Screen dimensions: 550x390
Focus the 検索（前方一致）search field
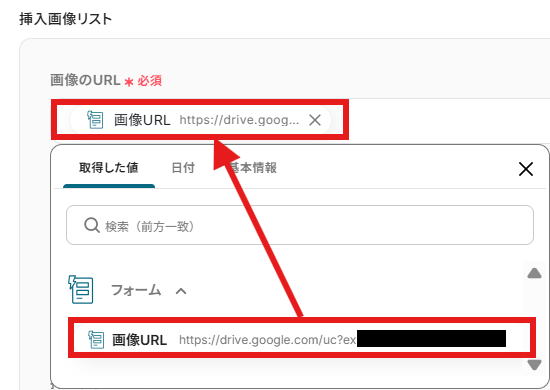coord(300,225)
